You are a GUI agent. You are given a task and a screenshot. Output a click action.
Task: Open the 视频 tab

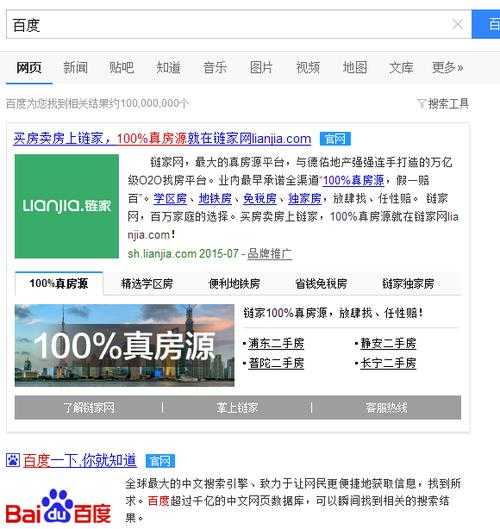click(x=308, y=68)
